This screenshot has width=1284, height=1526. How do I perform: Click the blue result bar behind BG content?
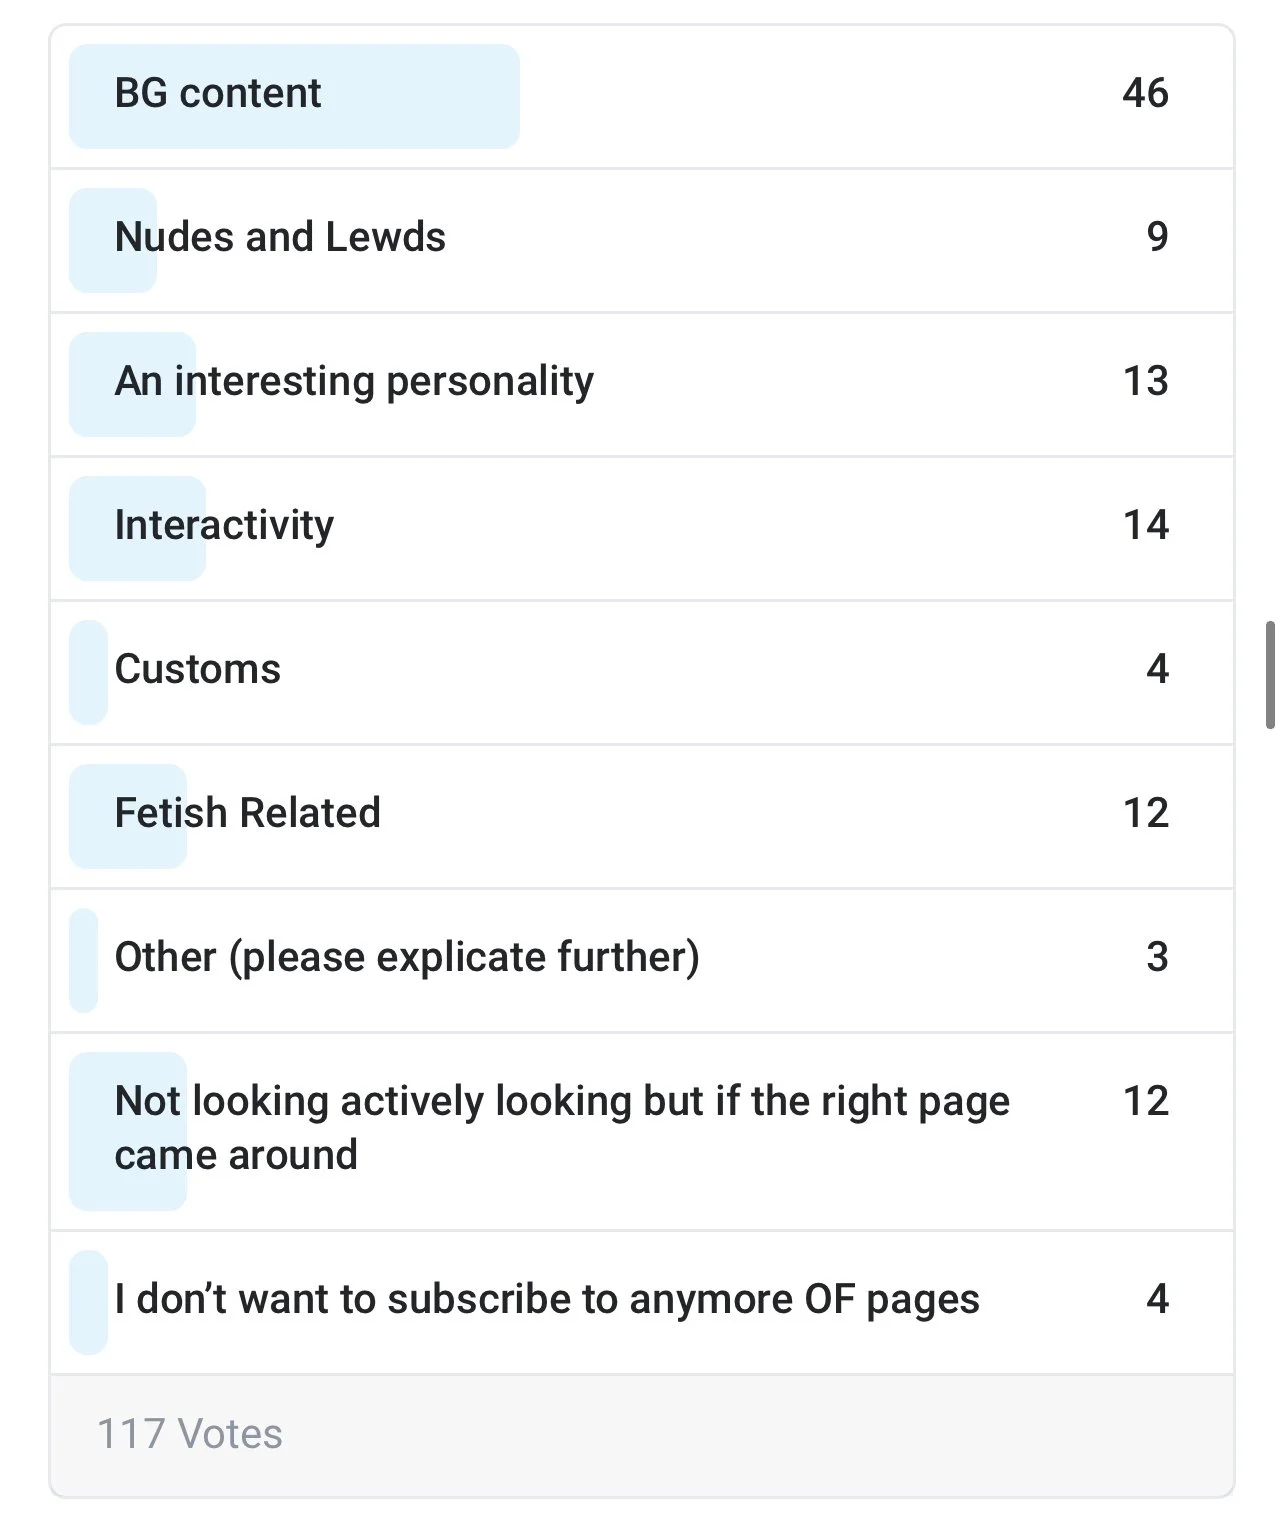(294, 96)
